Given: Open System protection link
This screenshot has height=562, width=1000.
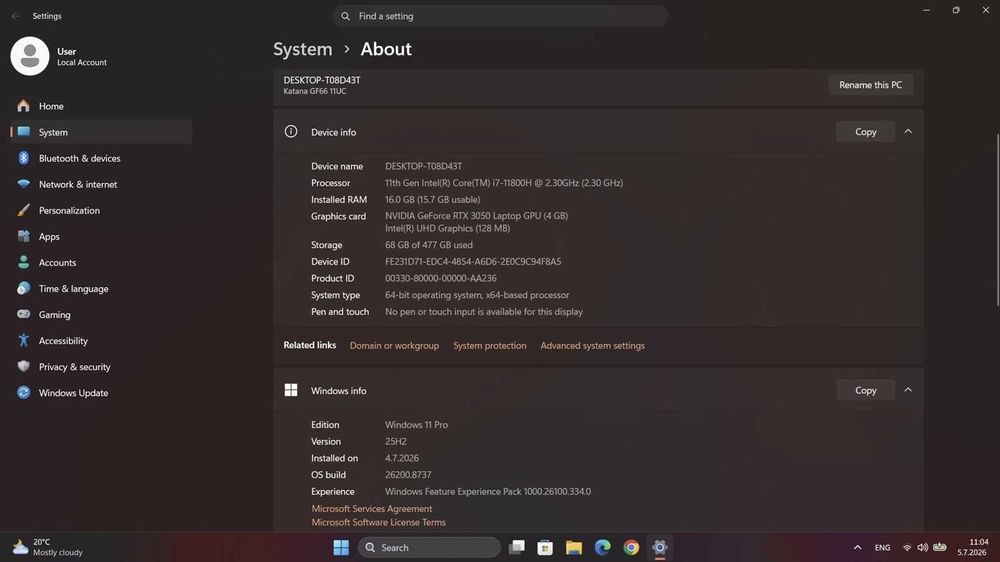Looking at the screenshot, I should click(x=490, y=345).
